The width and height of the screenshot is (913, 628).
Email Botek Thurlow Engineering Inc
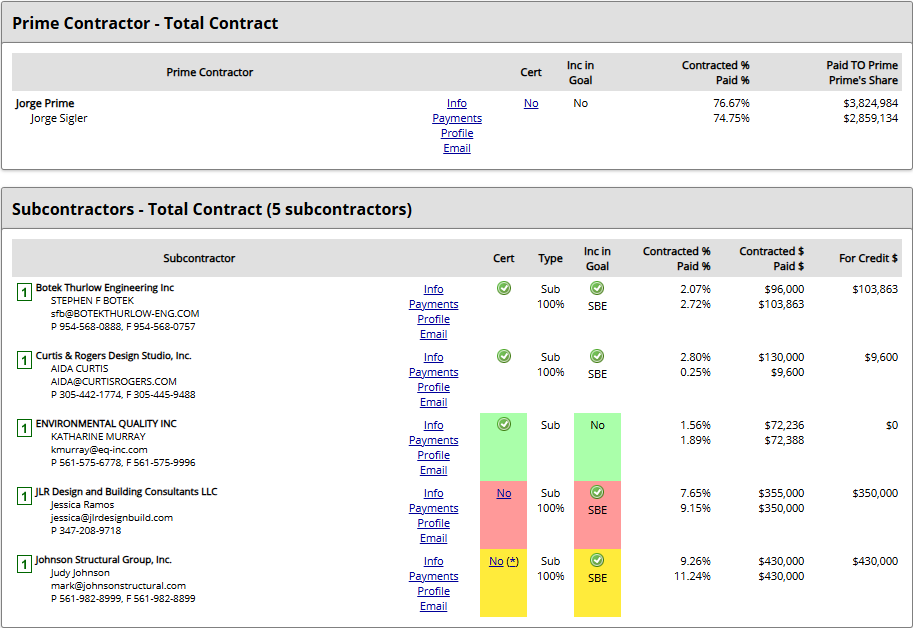coord(433,334)
